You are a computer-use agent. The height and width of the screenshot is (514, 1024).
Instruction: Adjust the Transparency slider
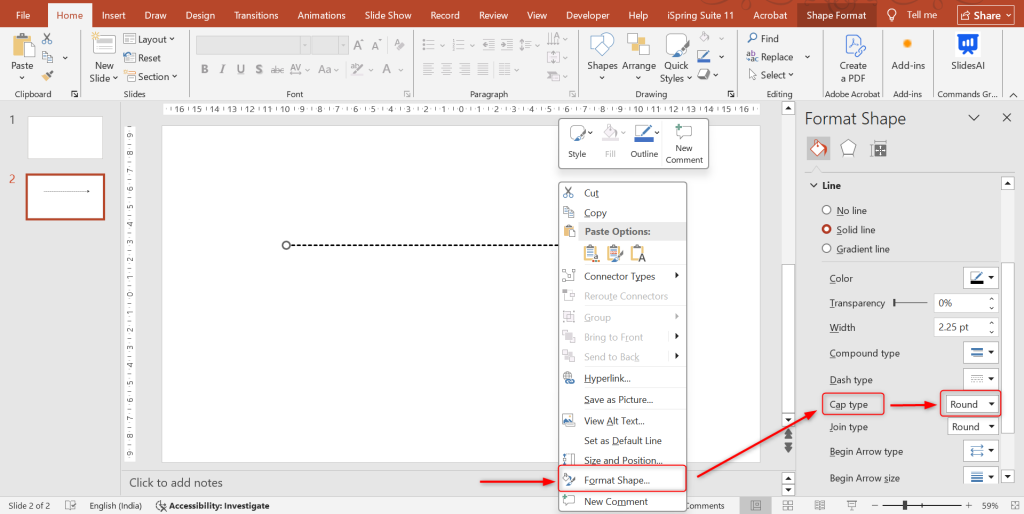click(x=910, y=303)
